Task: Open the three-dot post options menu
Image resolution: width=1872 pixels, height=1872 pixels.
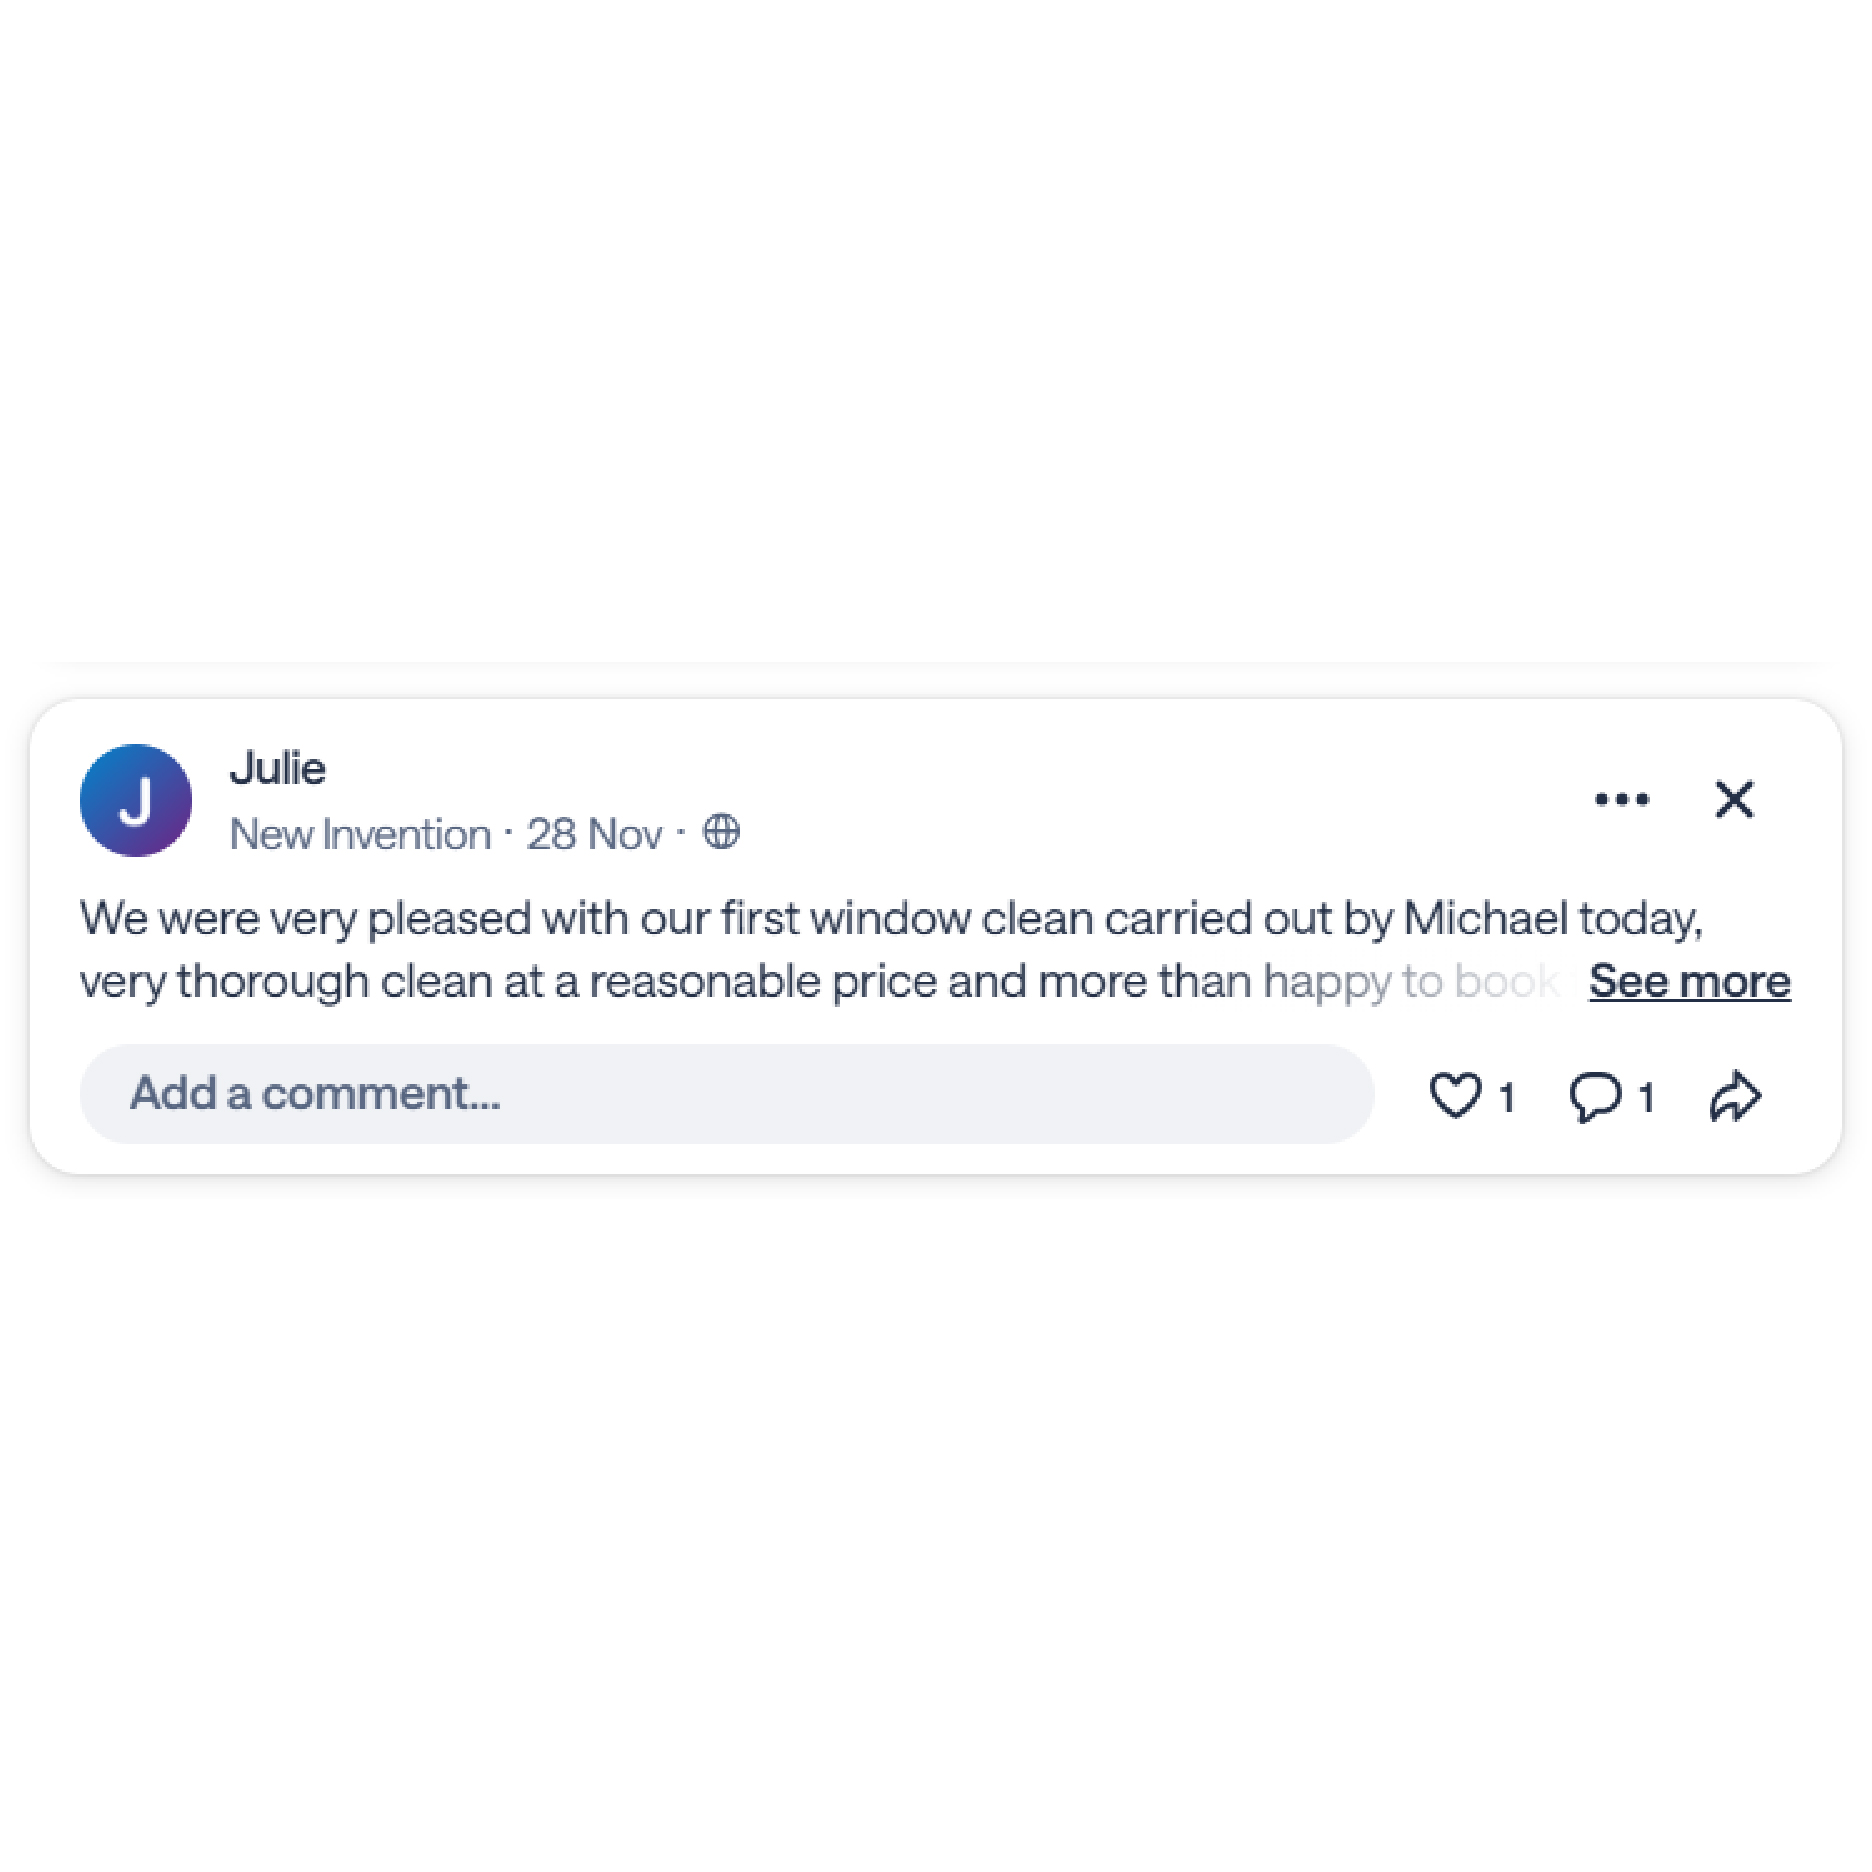Action: [x=1622, y=799]
